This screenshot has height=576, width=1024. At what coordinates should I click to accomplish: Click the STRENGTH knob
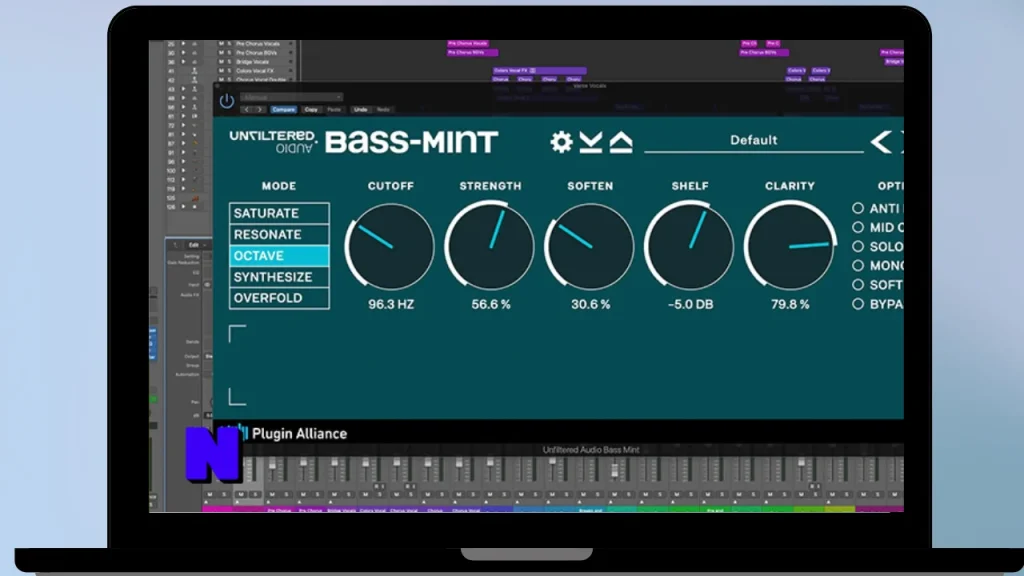[490, 245]
